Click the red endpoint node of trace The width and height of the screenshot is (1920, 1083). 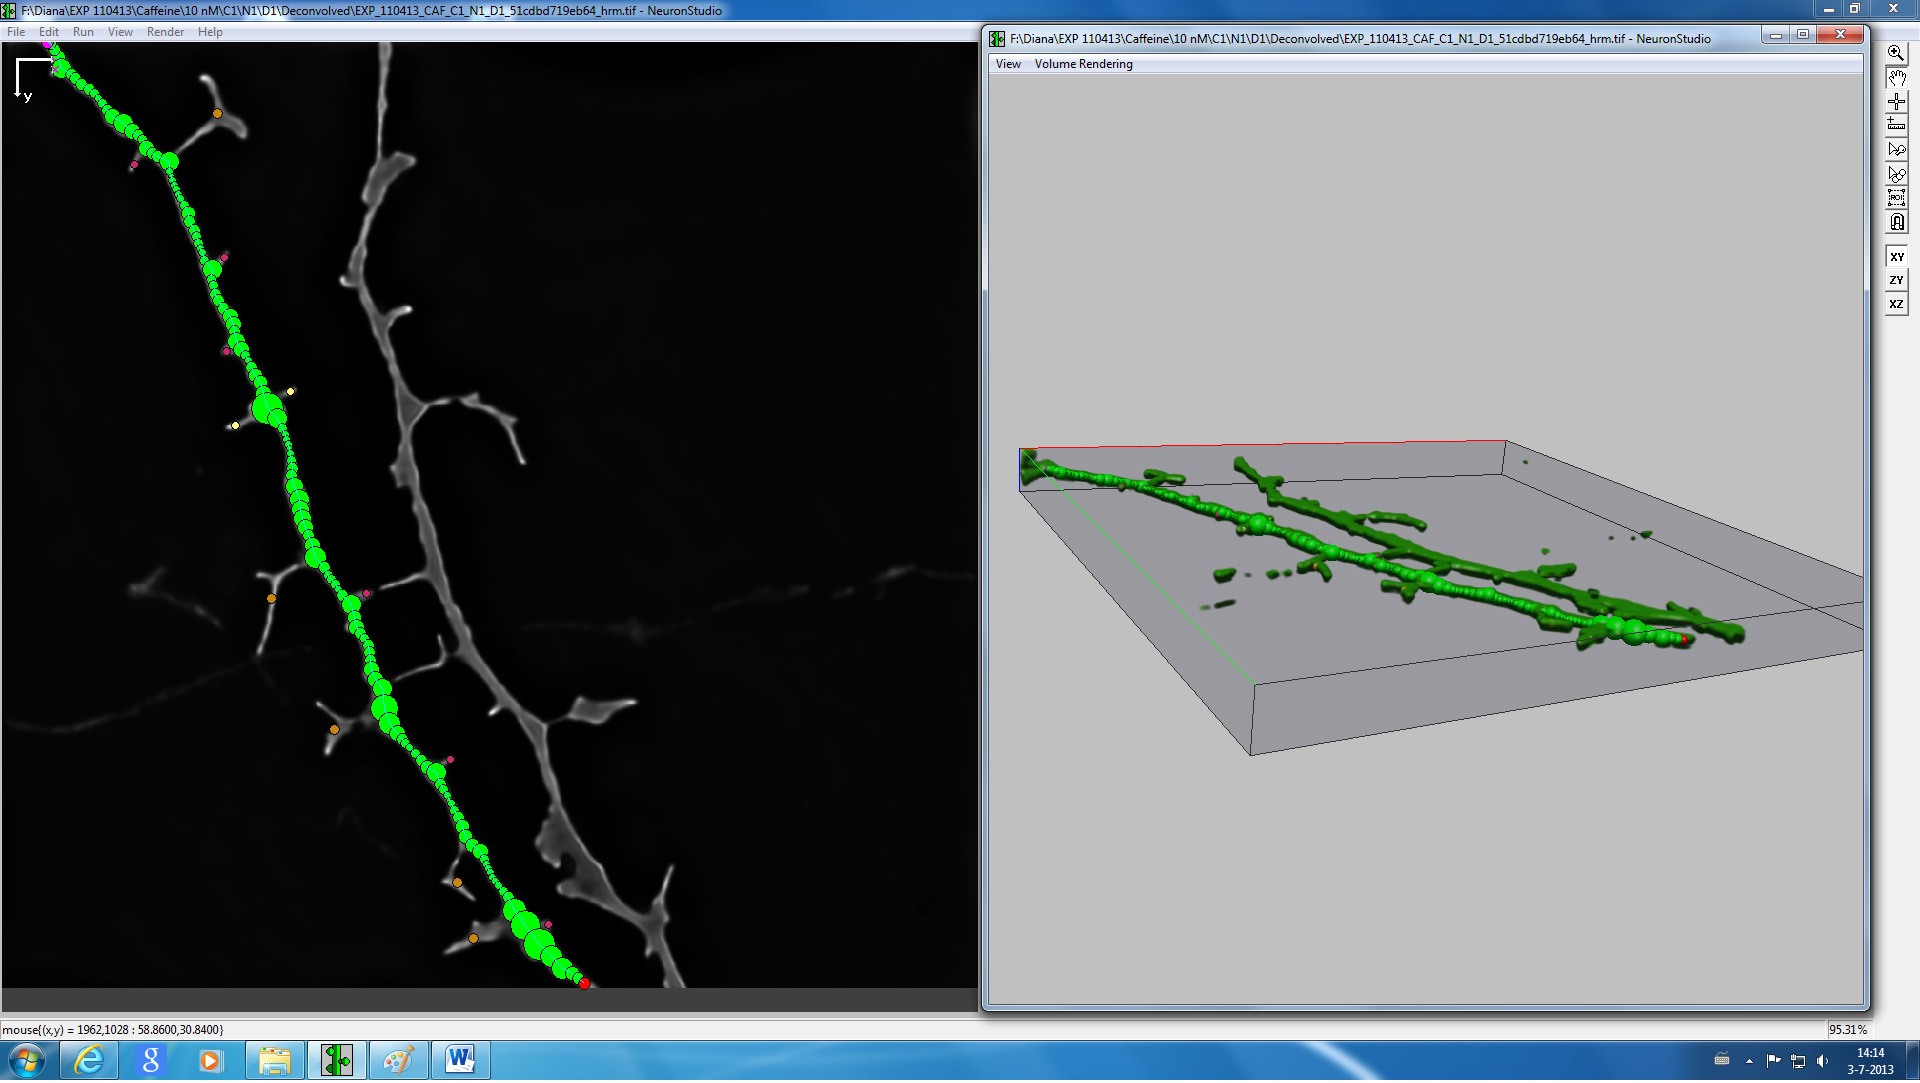pyautogui.click(x=585, y=984)
